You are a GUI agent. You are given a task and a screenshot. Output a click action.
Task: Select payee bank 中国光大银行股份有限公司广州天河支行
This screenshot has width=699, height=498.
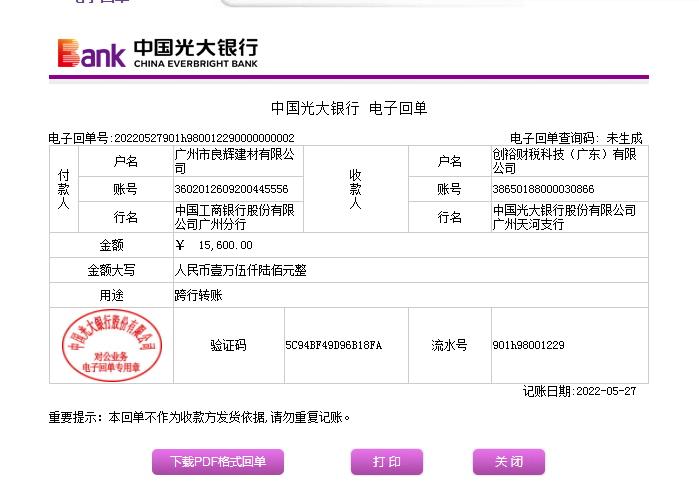tap(564, 217)
